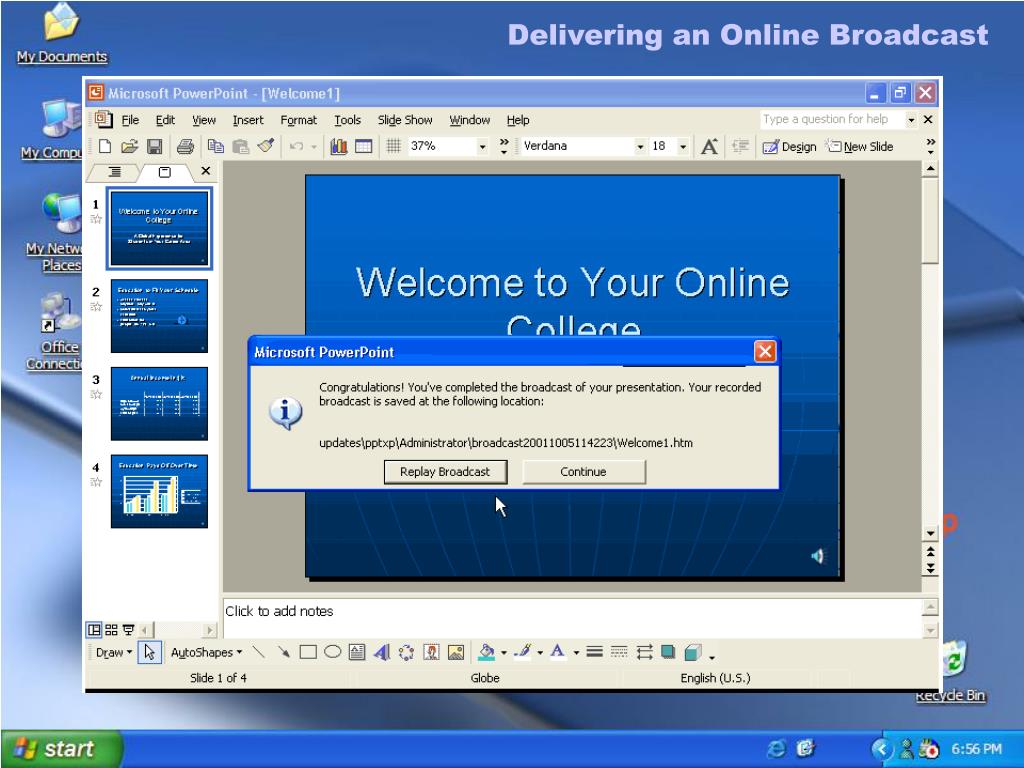Select the Line drawing tool
The image size is (1024, 768).
[x=259, y=652]
